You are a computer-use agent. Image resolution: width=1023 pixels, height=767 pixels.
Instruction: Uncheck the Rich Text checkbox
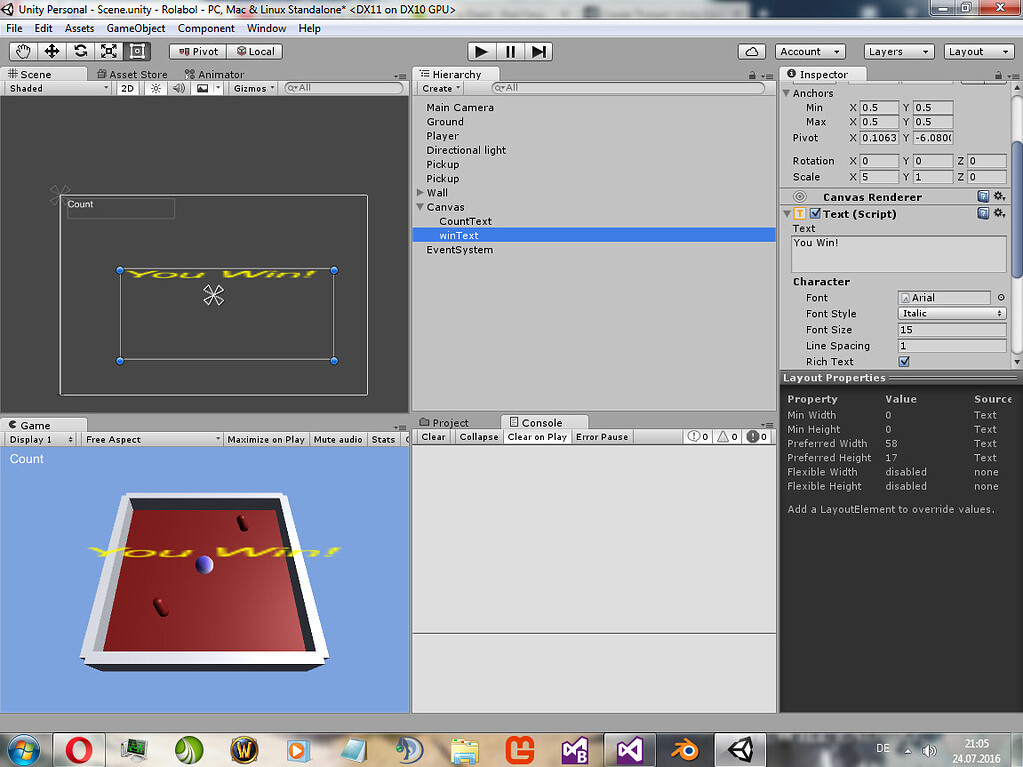point(904,361)
